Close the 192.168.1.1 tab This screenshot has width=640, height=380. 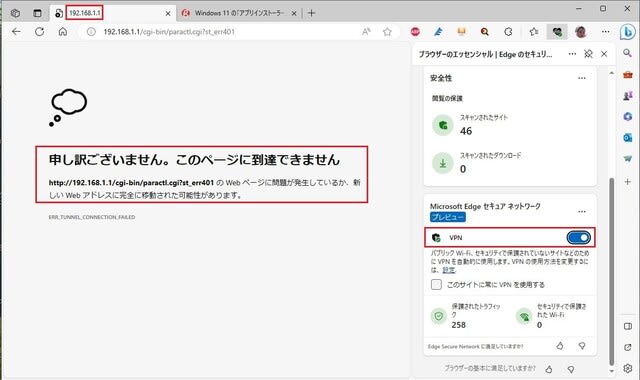[x=168, y=13]
